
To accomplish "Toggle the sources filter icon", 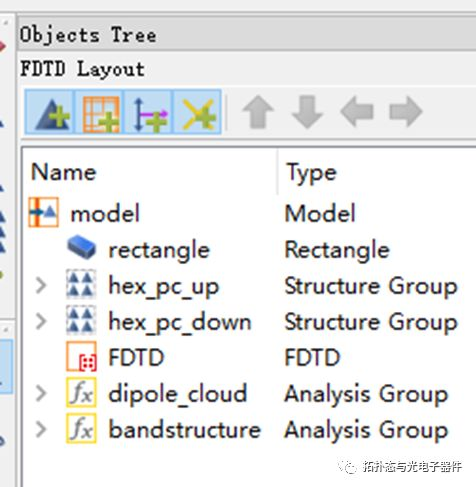I will (149, 112).
